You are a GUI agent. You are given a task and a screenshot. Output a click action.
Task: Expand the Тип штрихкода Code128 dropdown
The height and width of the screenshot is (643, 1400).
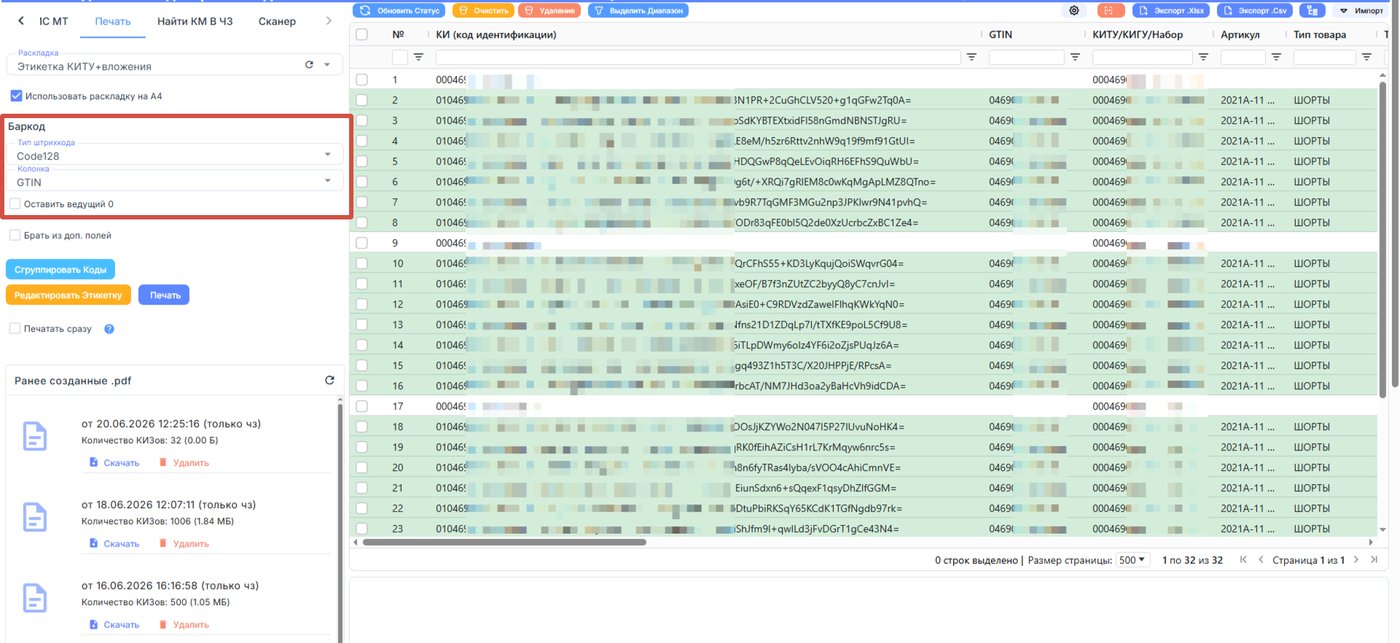(x=175, y=155)
